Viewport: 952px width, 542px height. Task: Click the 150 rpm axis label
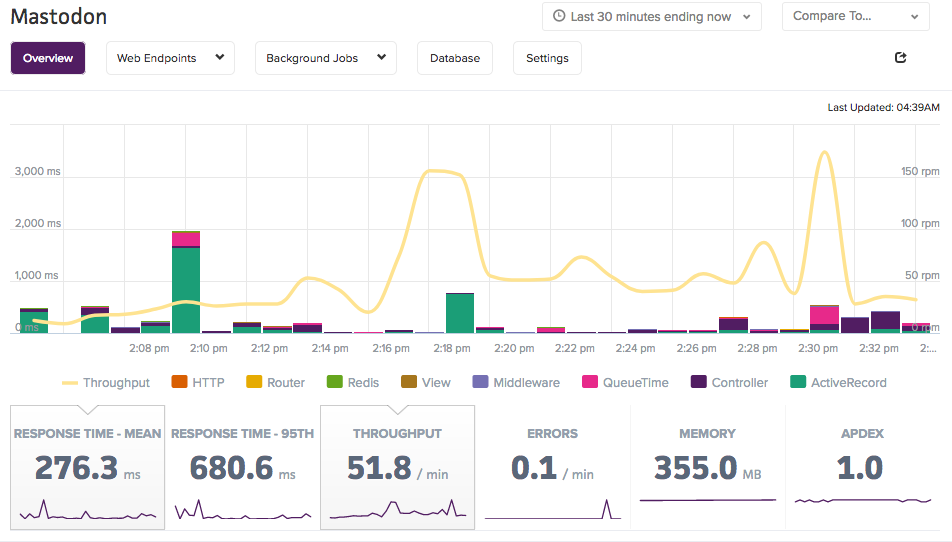920,171
